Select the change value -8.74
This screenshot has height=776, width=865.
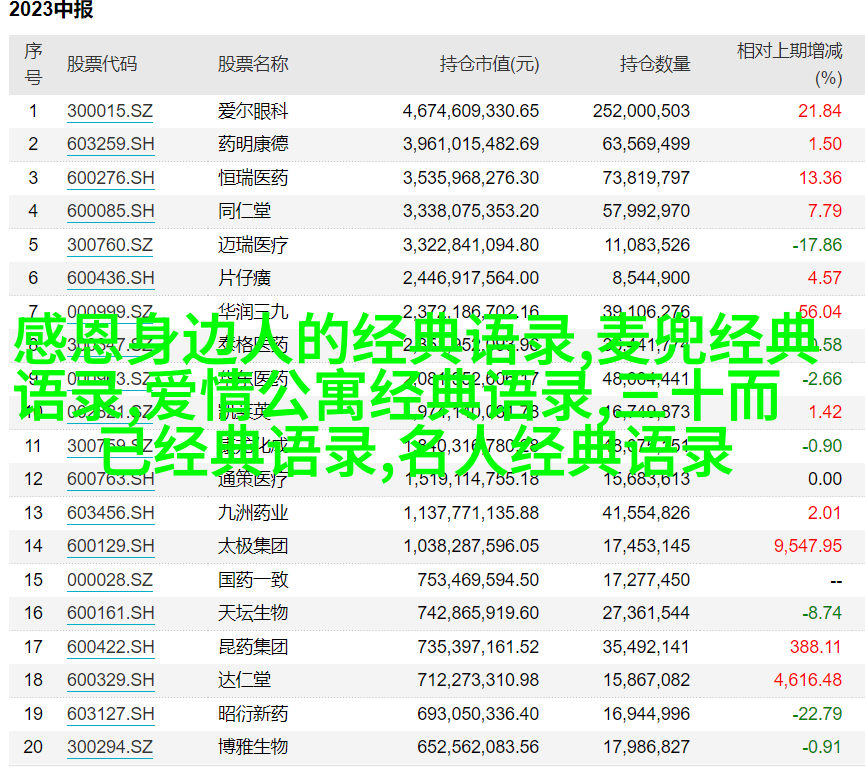coord(822,613)
